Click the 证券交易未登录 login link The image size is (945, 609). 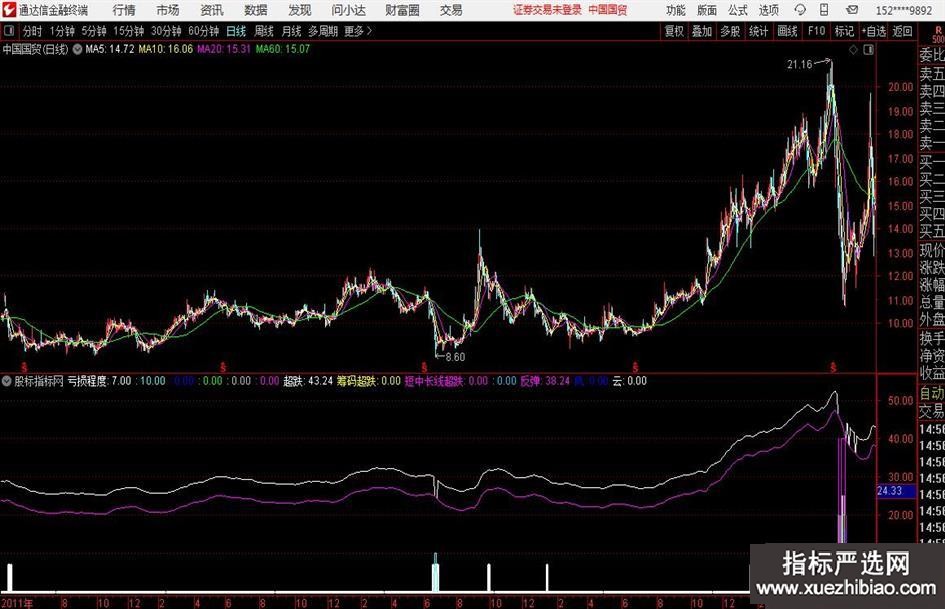pos(547,10)
